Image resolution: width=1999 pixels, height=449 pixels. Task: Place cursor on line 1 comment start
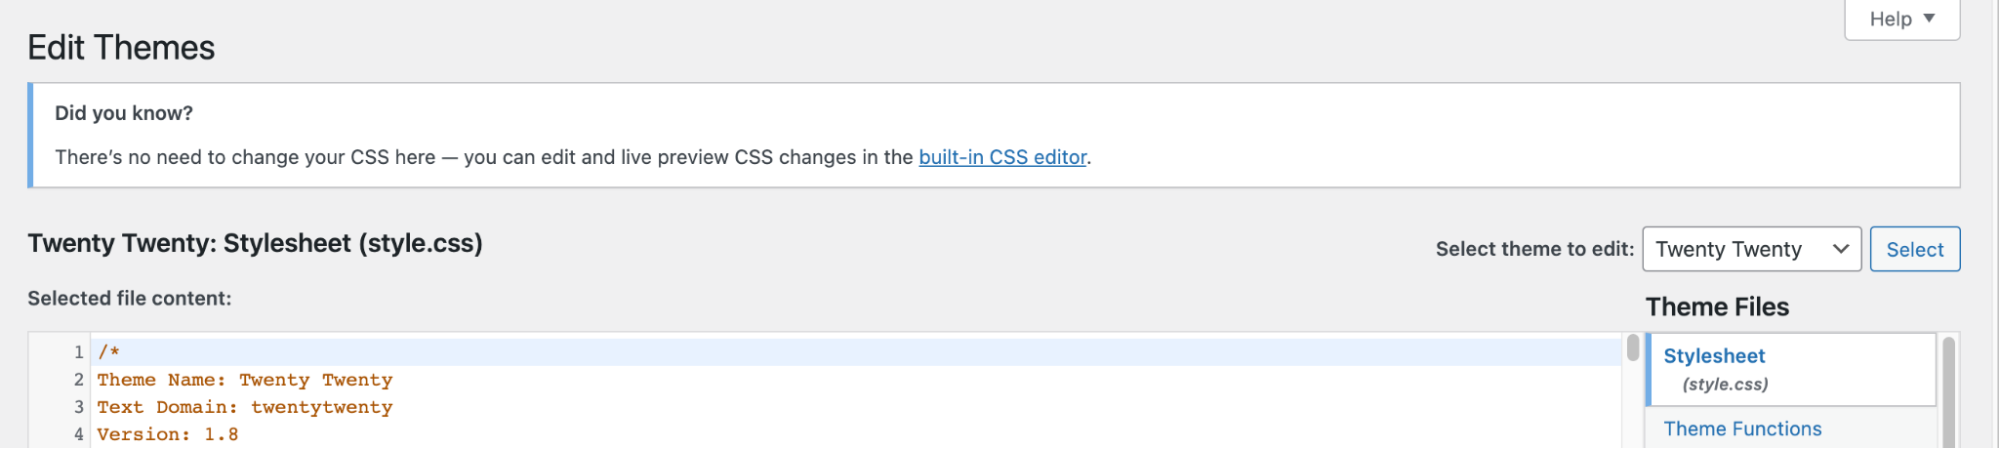[109, 352]
